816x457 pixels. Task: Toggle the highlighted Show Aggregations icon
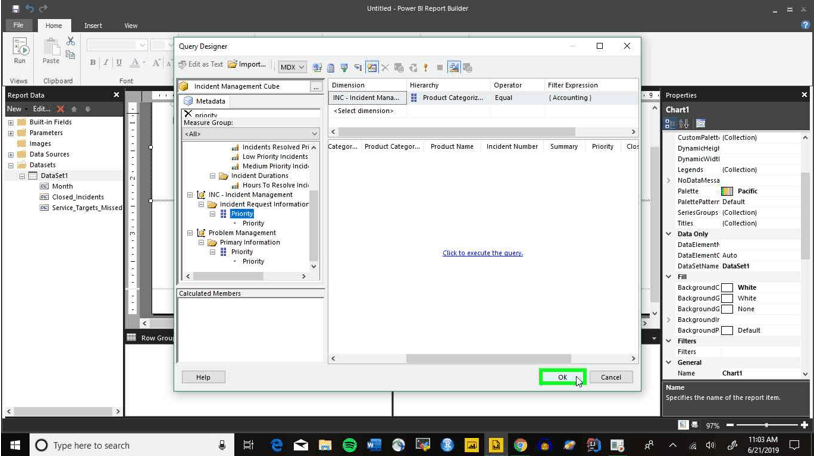(x=372, y=67)
